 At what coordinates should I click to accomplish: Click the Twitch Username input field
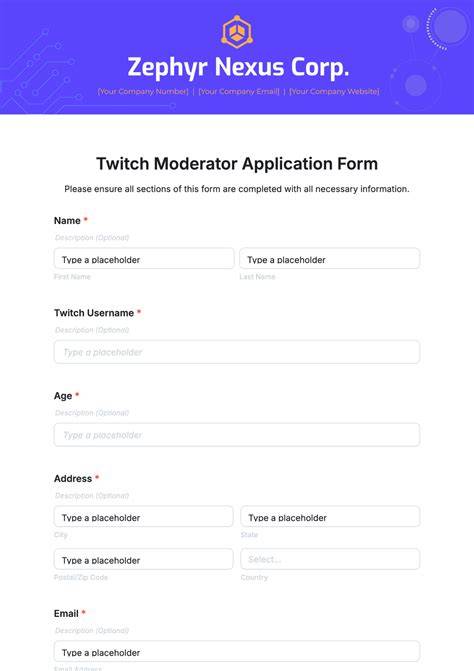coord(237,352)
